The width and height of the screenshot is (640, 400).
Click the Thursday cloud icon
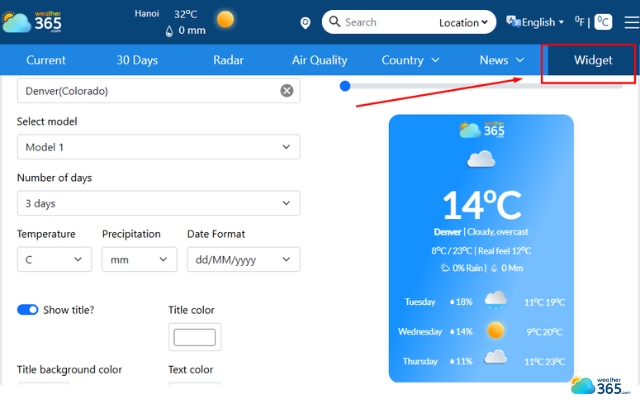[x=496, y=357]
